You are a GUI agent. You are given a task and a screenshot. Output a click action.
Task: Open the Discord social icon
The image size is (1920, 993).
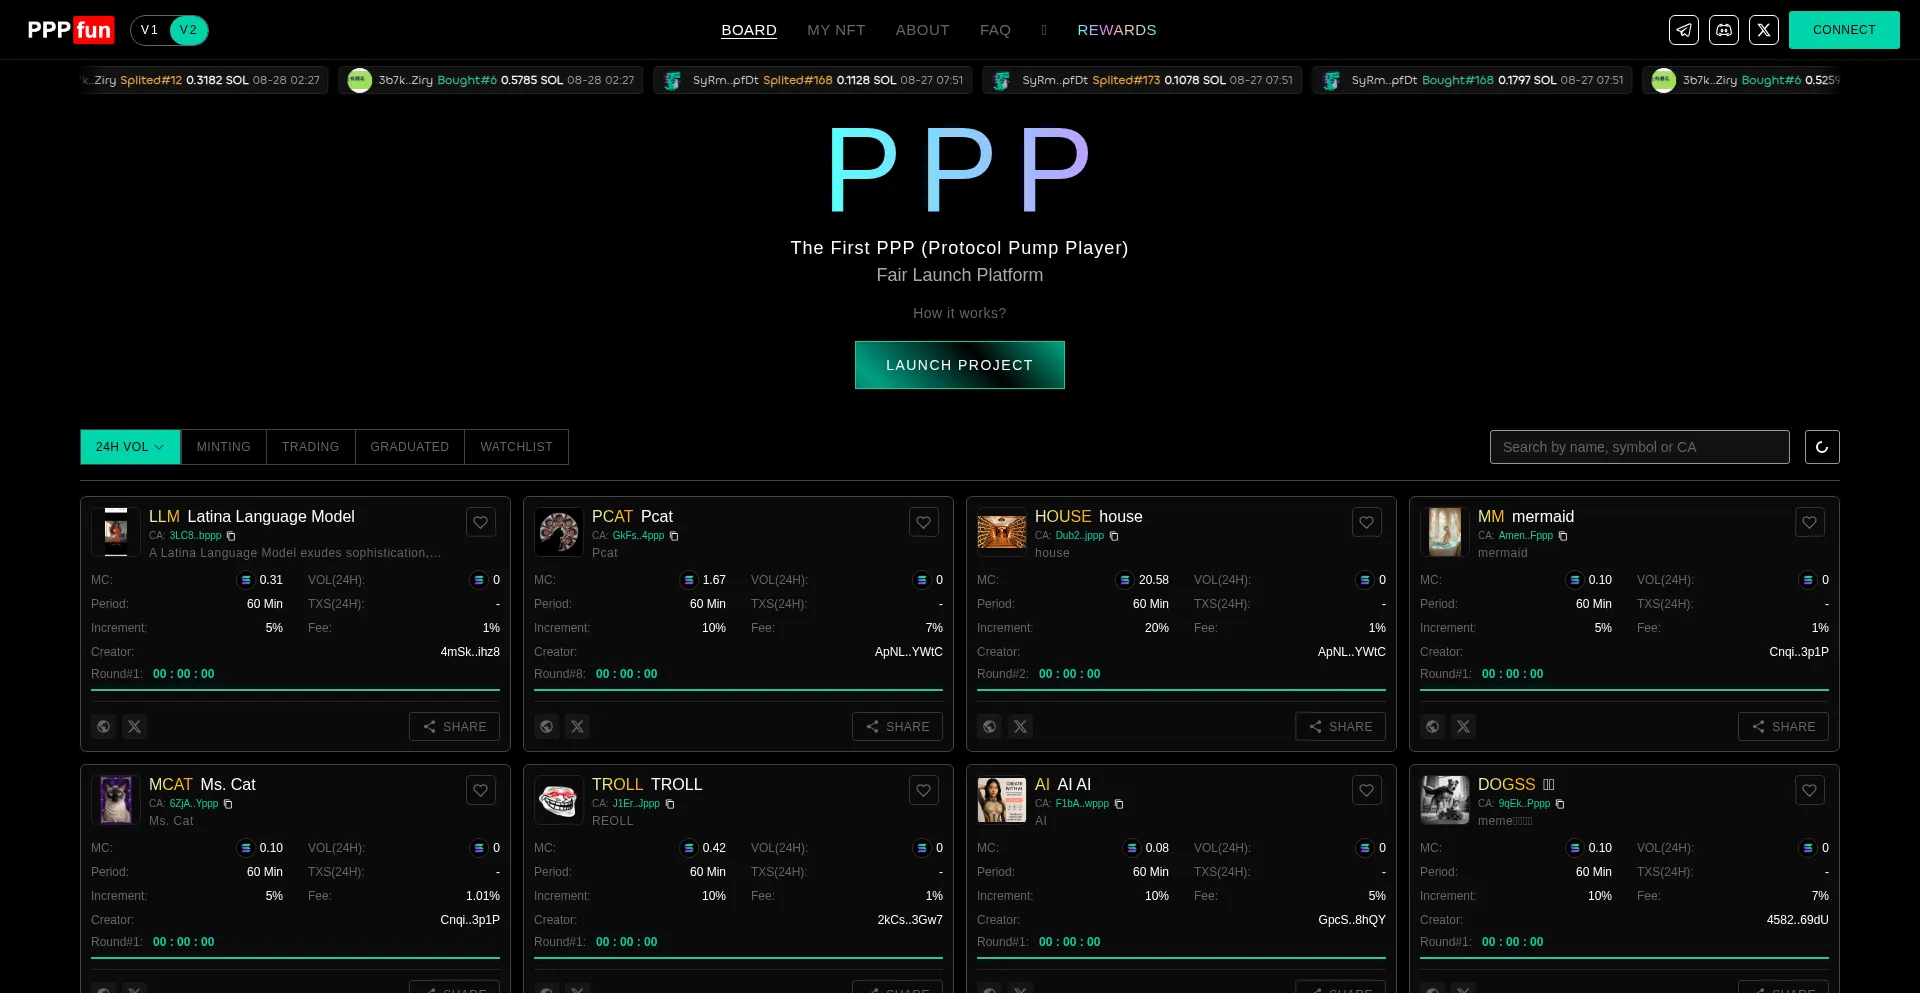click(x=1724, y=30)
